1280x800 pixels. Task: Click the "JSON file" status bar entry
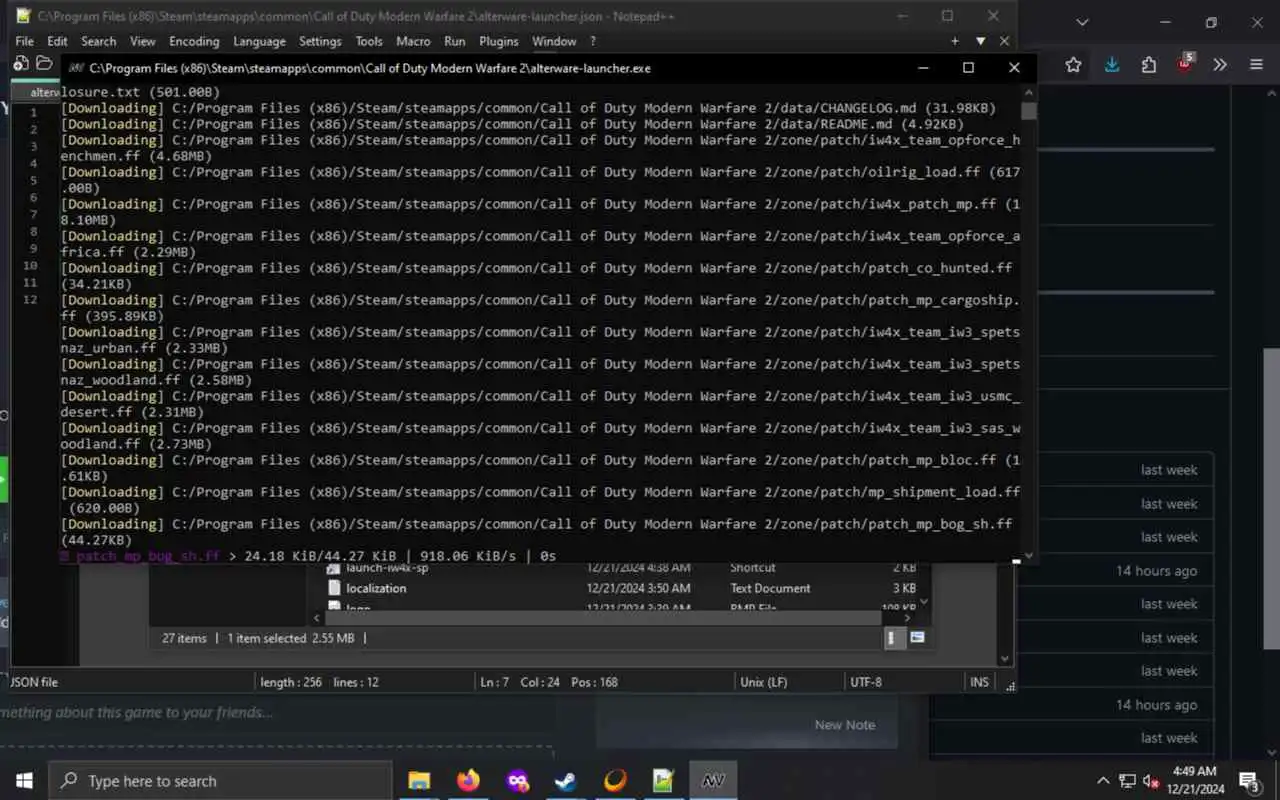[34, 682]
